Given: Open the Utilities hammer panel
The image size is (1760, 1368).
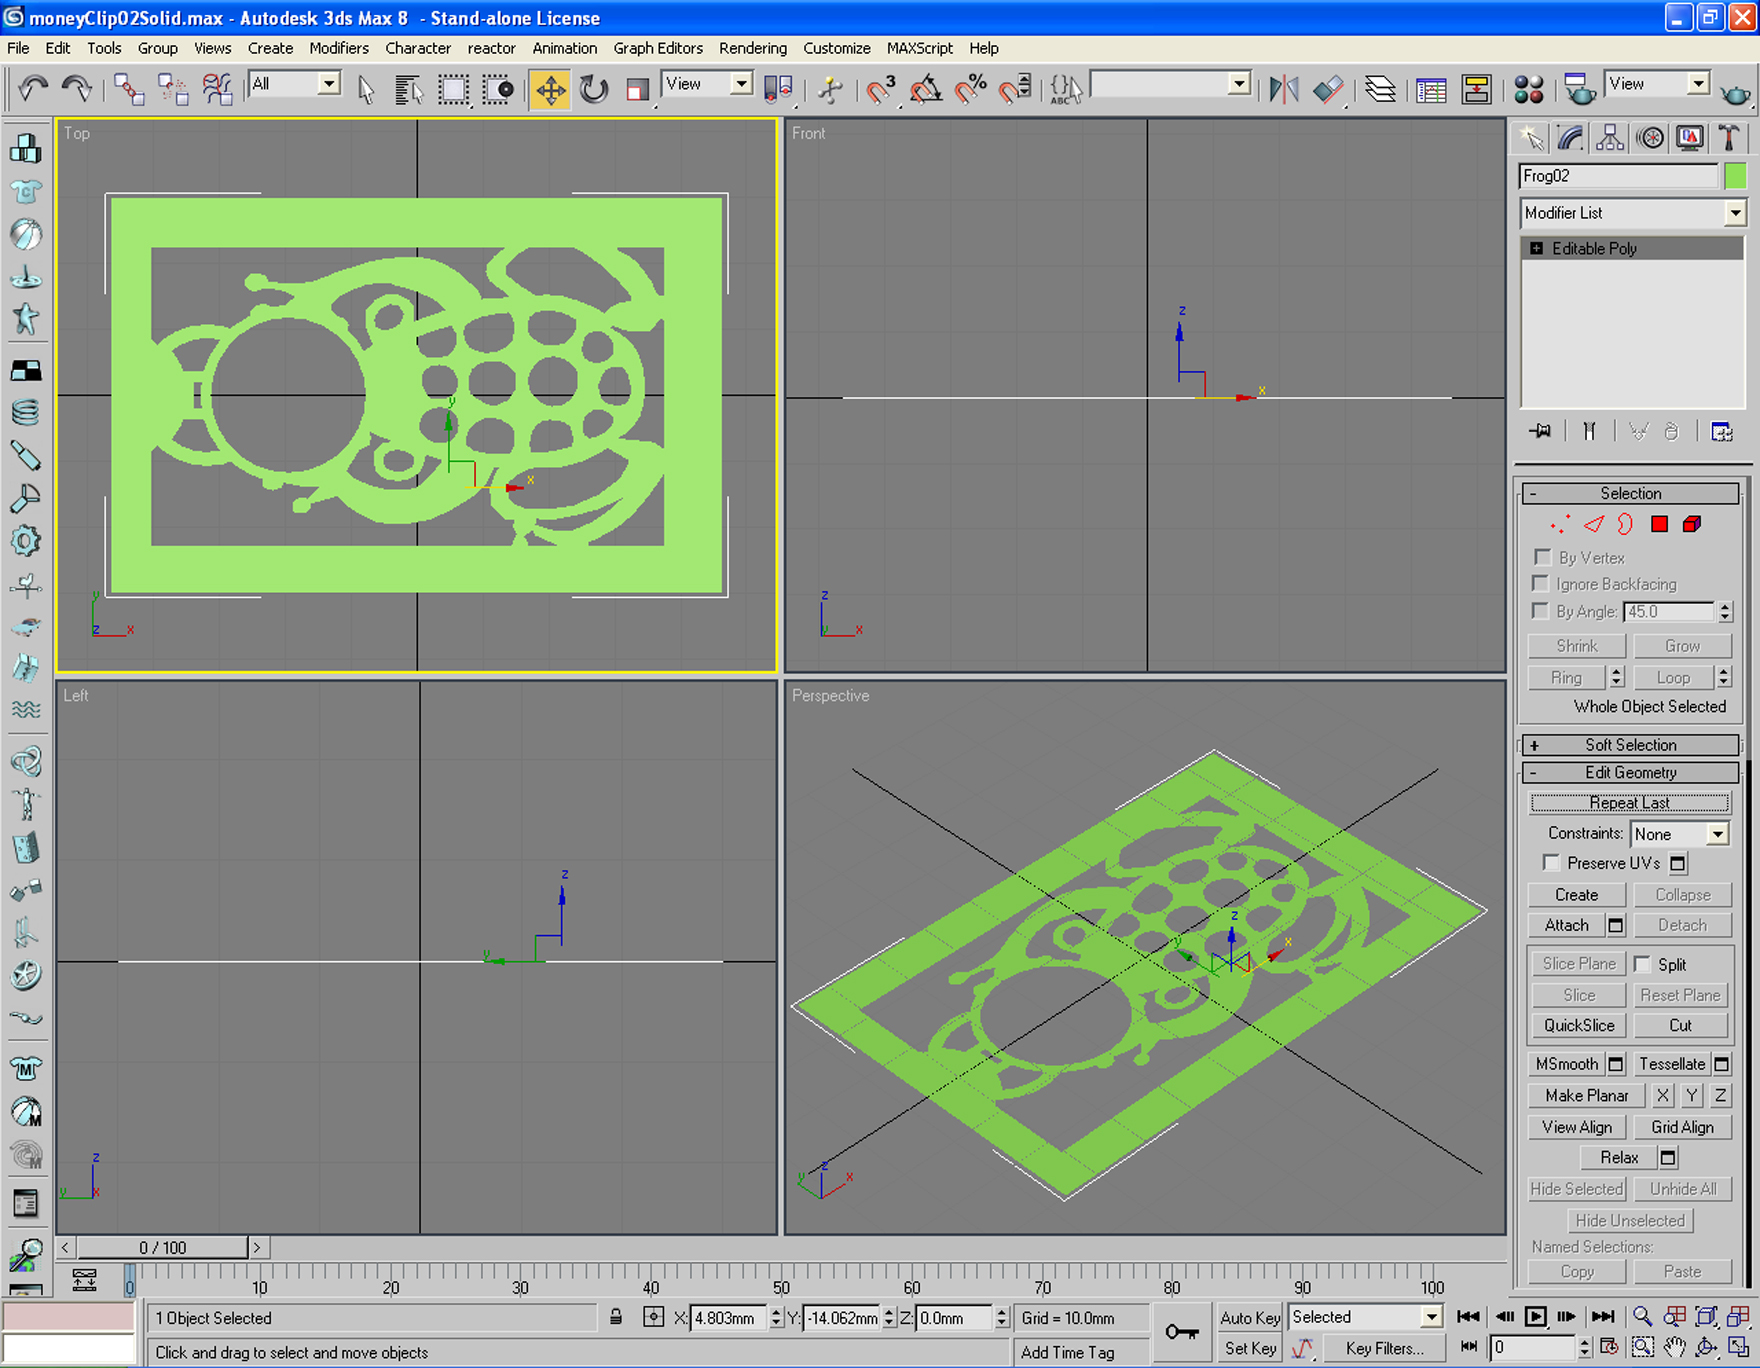Looking at the screenshot, I should click(1729, 138).
